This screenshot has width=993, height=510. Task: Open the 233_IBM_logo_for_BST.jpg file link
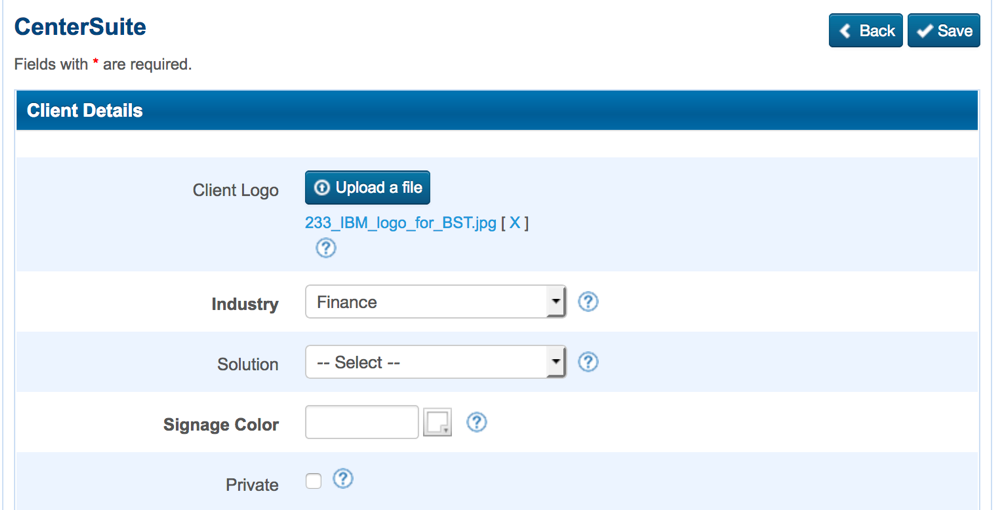point(400,223)
